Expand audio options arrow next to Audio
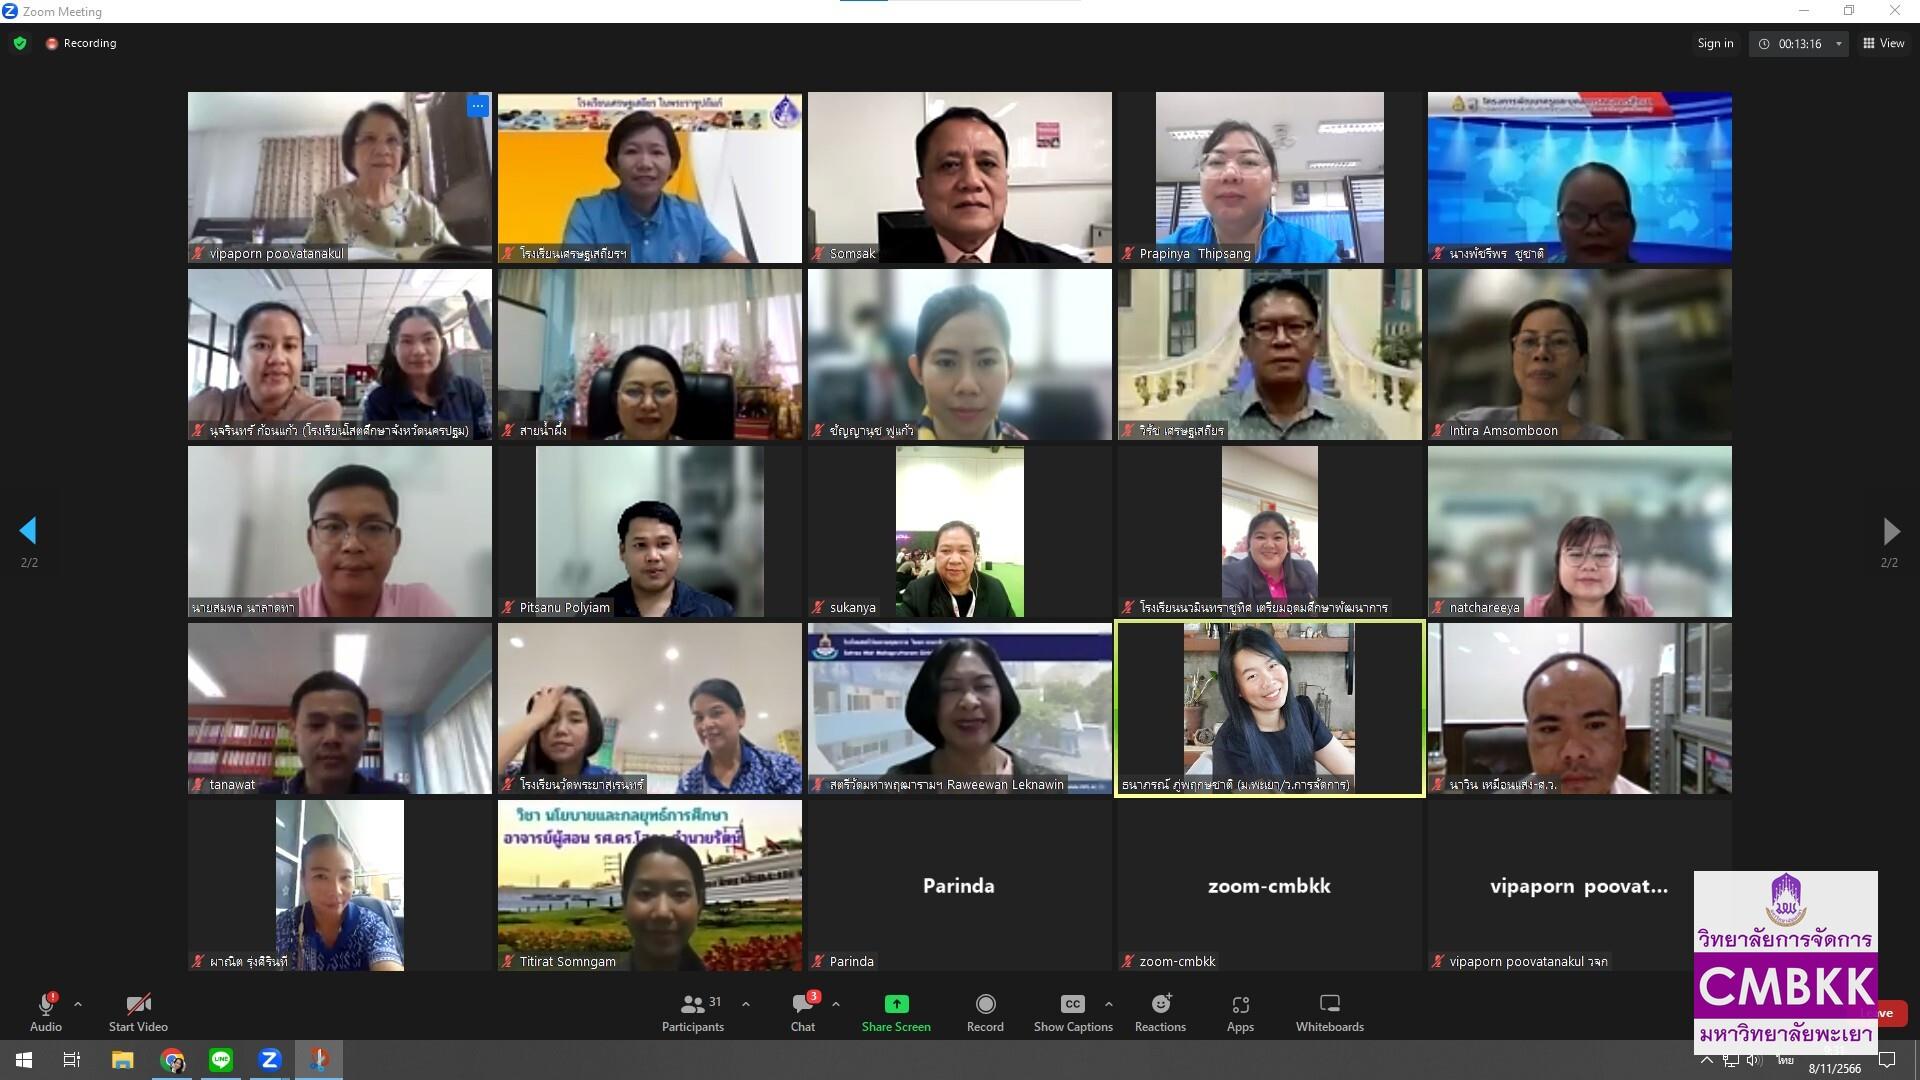Viewport: 1920px width, 1080px height. tap(78, 1004)
